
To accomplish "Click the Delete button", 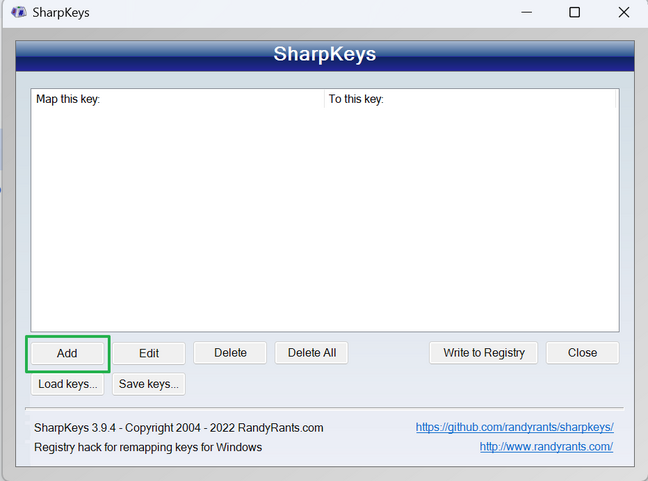I will click(230, 353).
